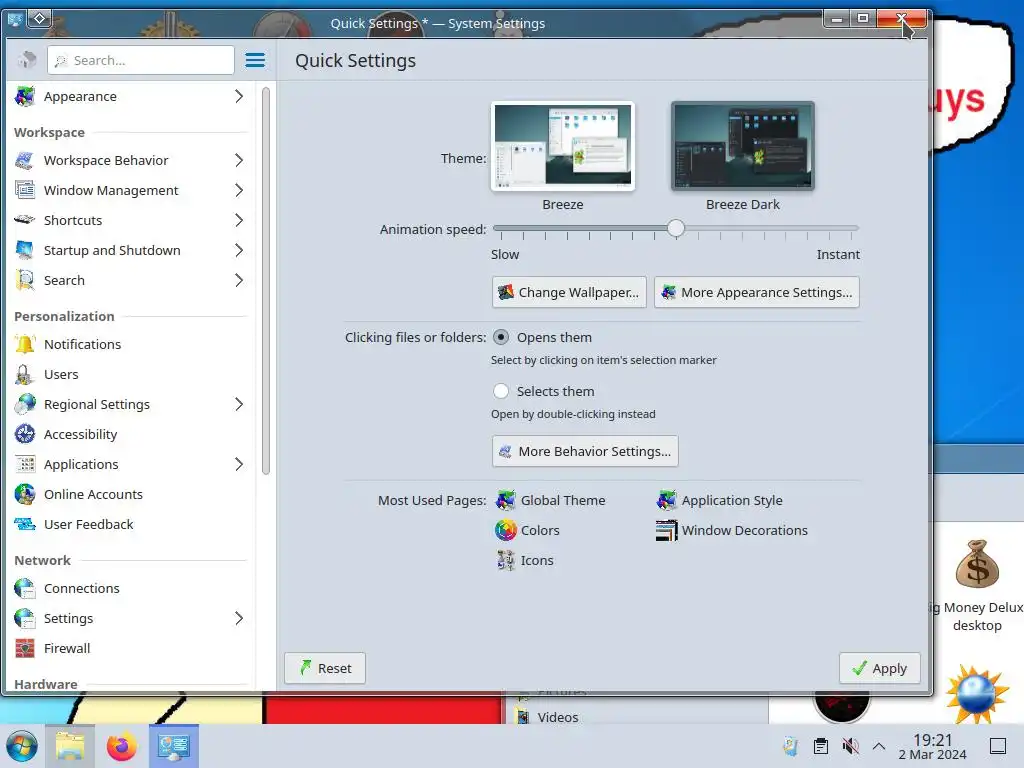The image size is (1024, 768).
Task: Click the Global Theme page icon
Action: pos(505,500)
